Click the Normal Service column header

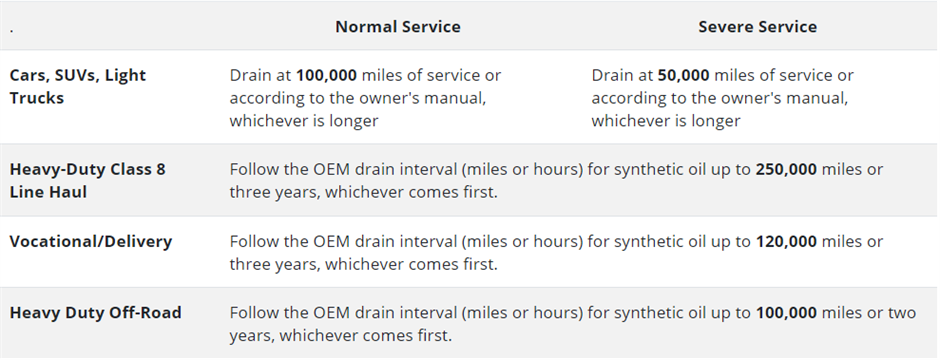397,27
